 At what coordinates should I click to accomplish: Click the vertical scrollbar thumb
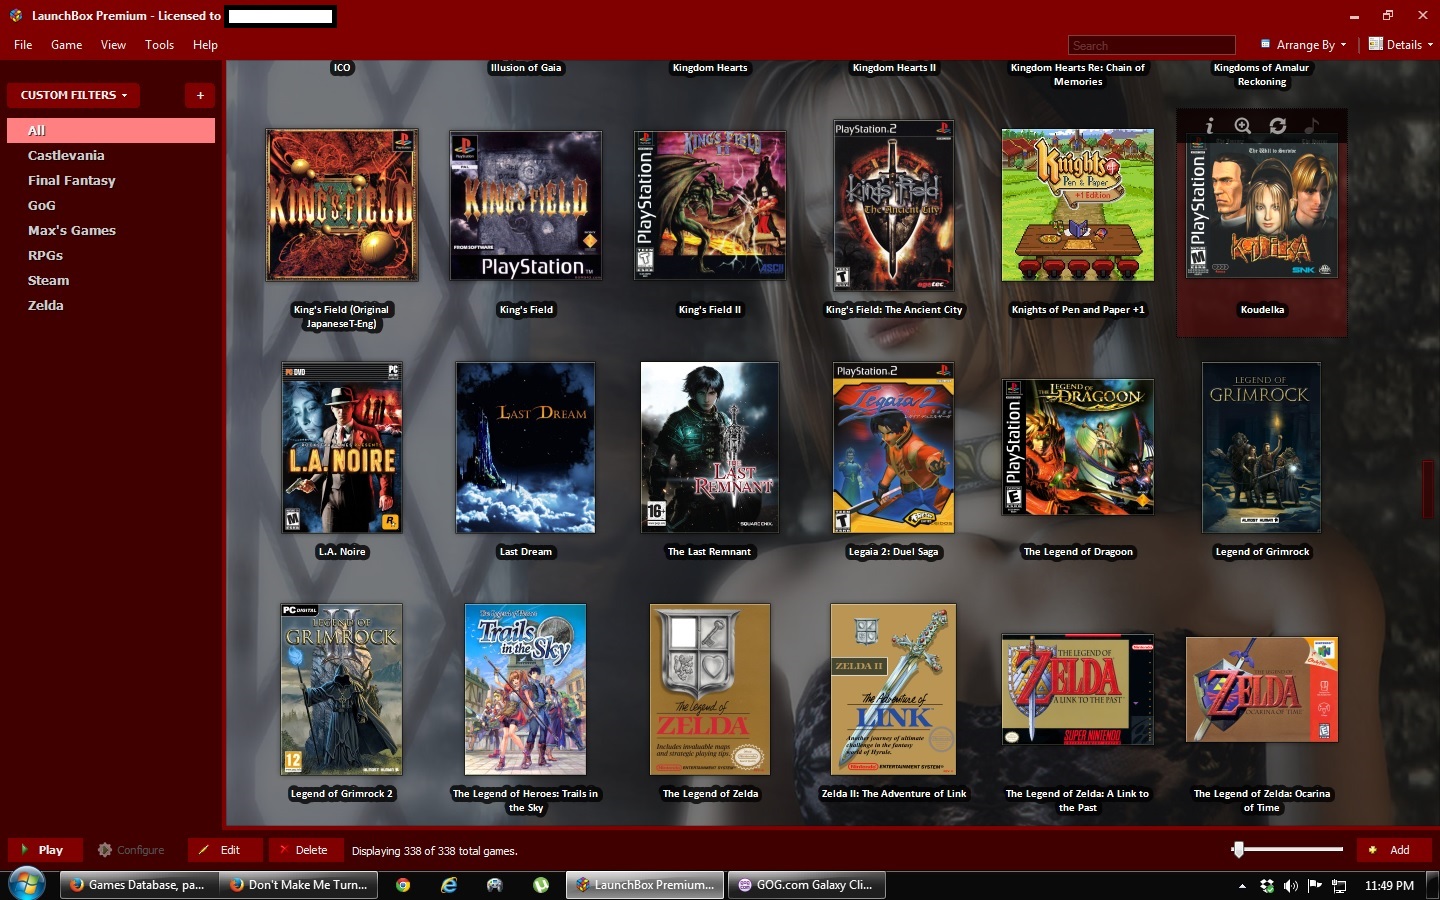[1428, 489]
